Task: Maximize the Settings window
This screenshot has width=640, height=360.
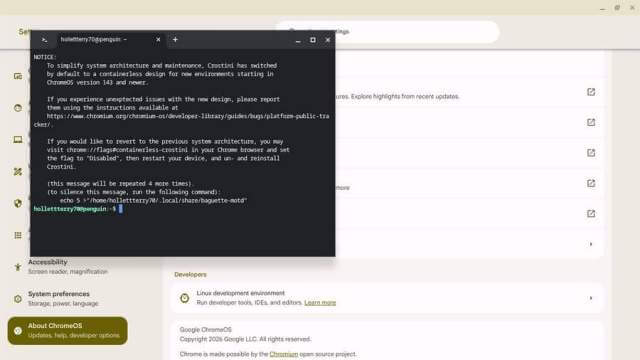Action: coord(617,8)
